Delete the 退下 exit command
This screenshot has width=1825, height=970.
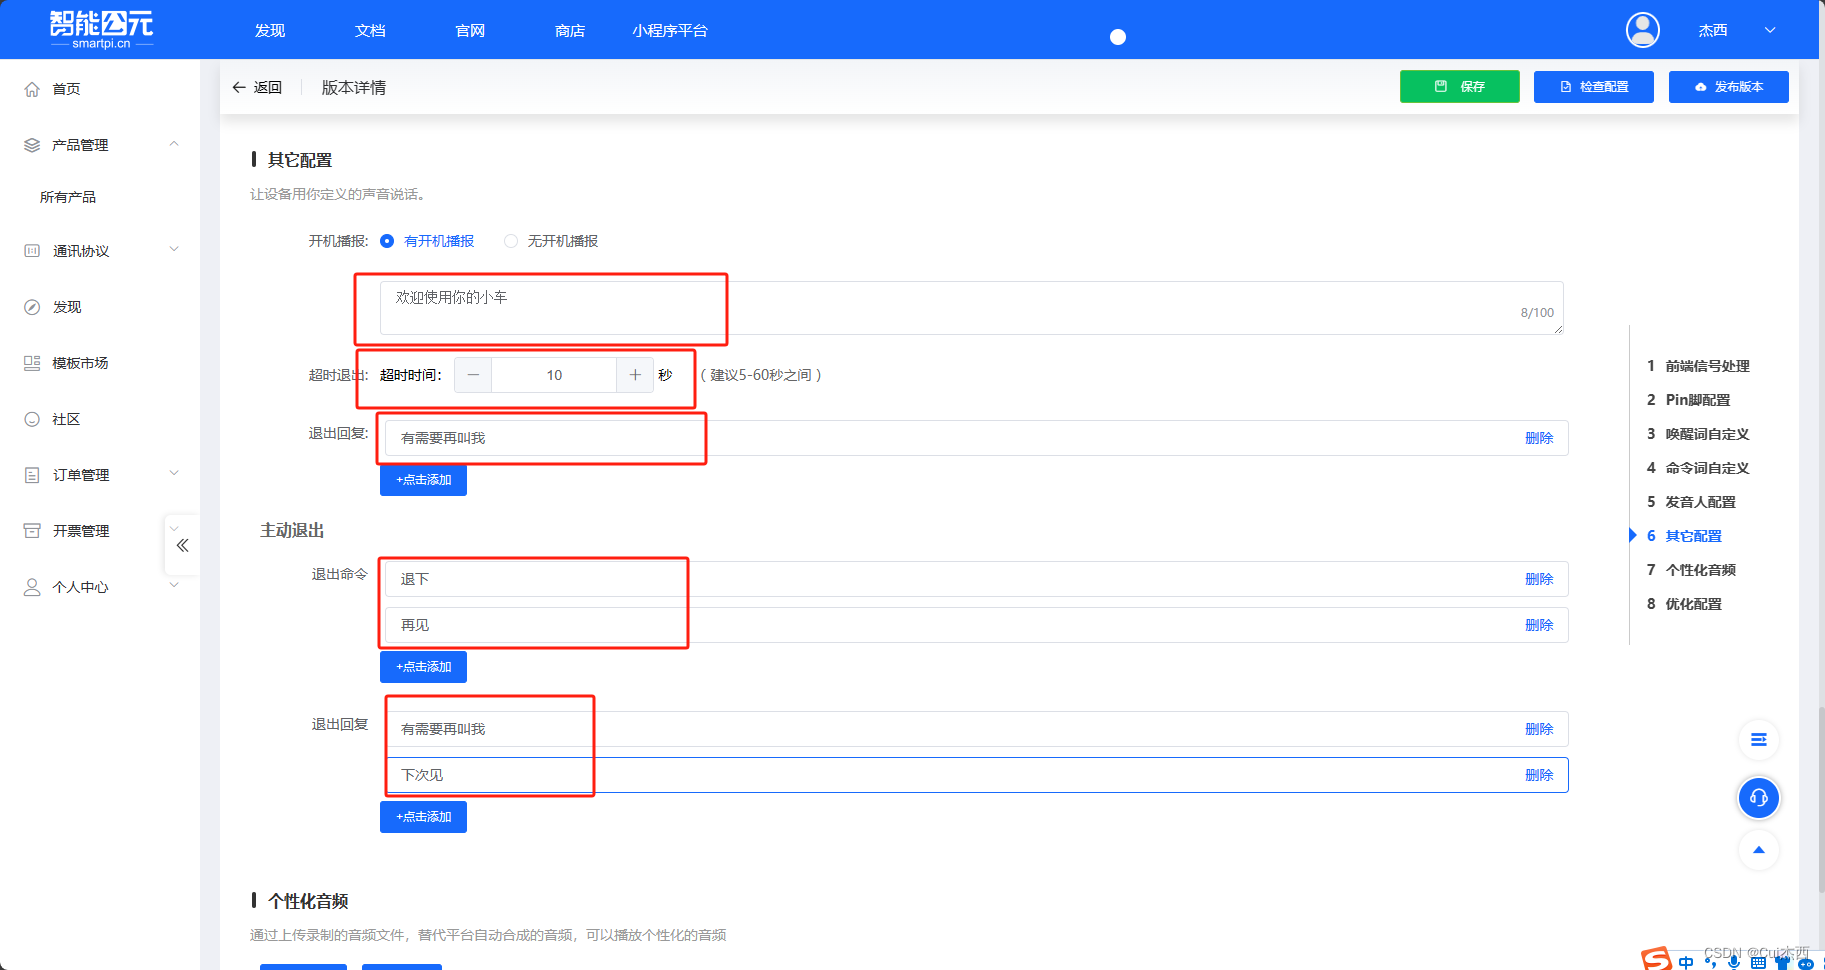pos(1539,579)
